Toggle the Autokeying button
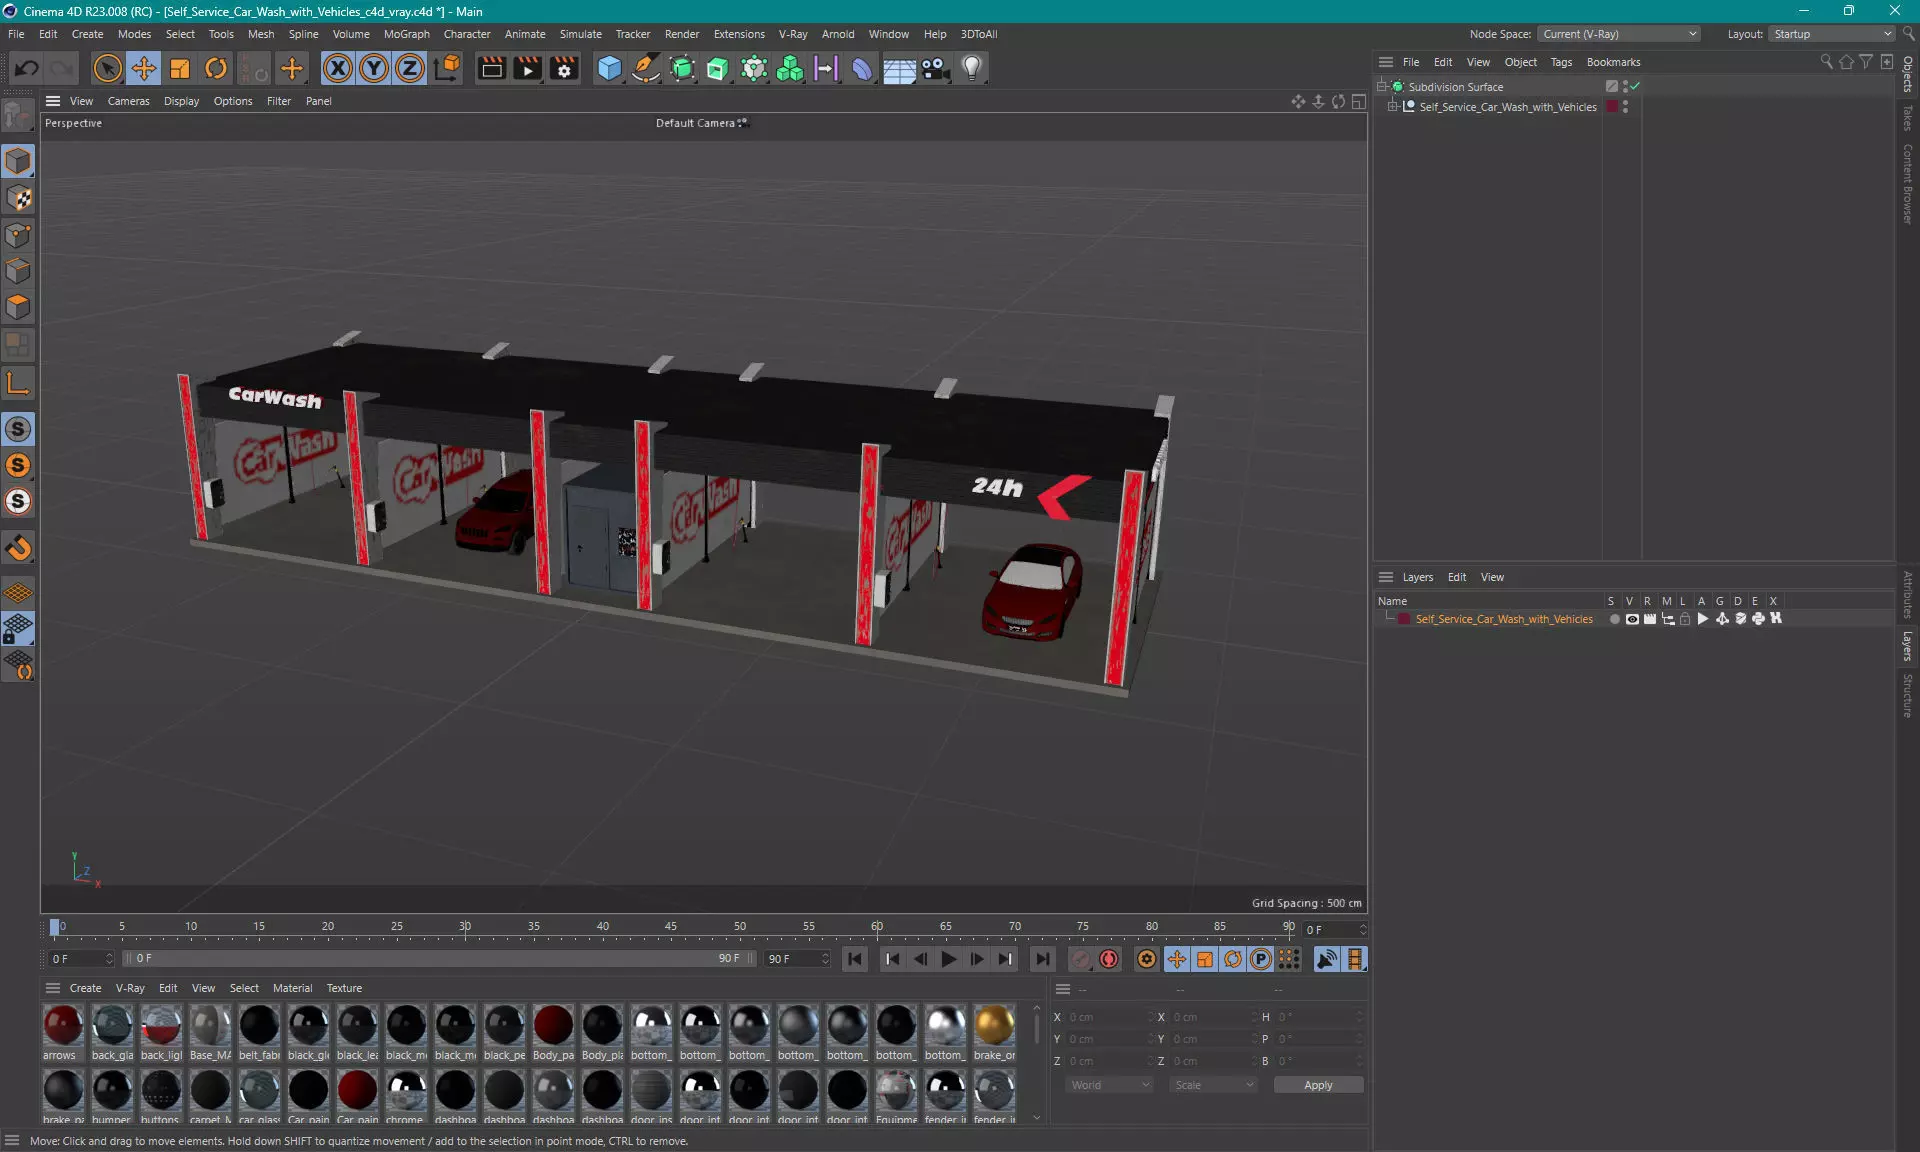Viewport: 1920px width, 1152px height. pyautogui.click(x=1109, y=959)
